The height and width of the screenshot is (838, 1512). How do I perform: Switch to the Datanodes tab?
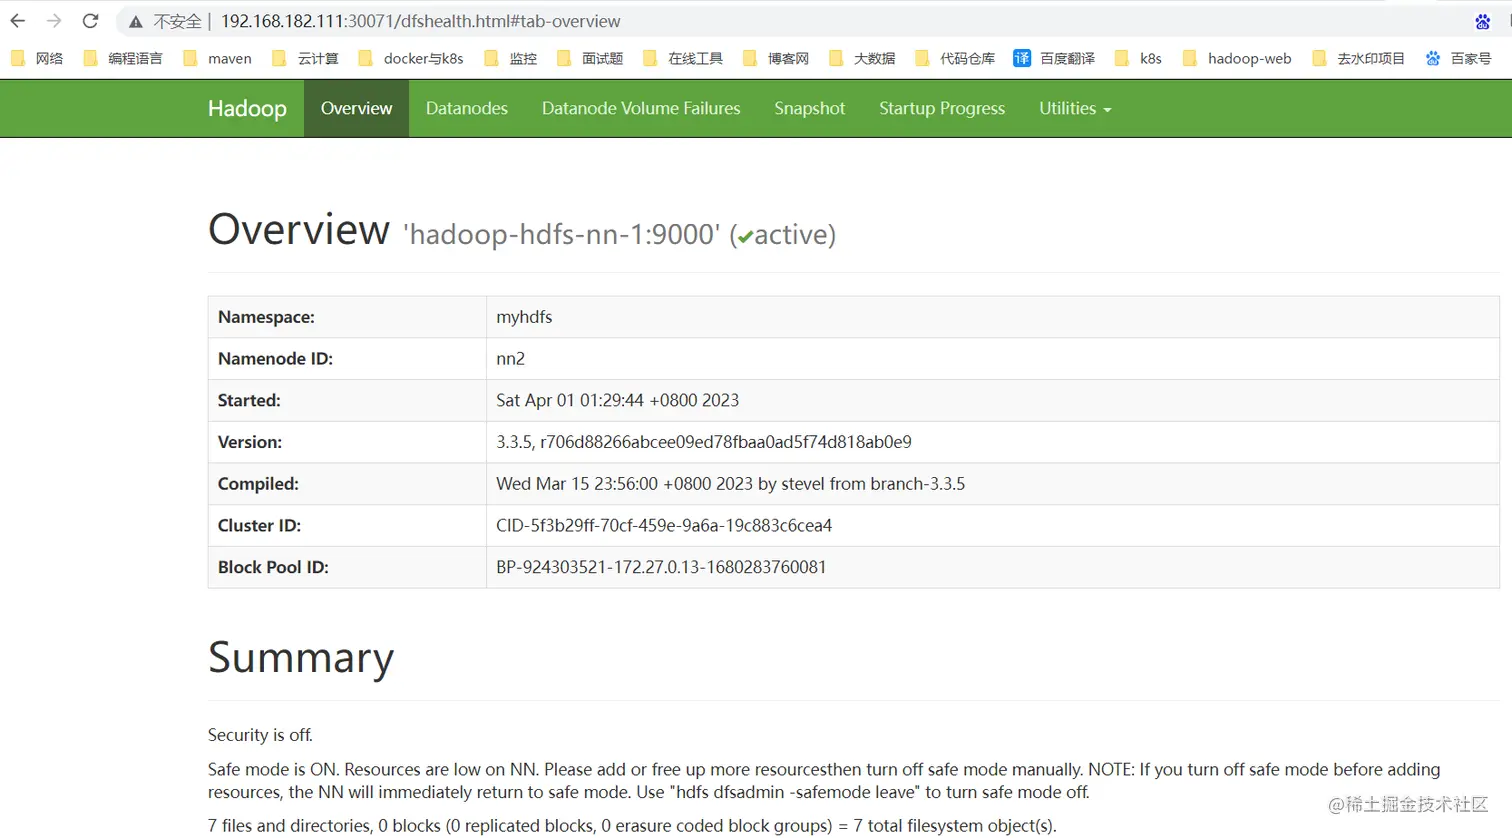pyautogui.click(x=467, y=108)
